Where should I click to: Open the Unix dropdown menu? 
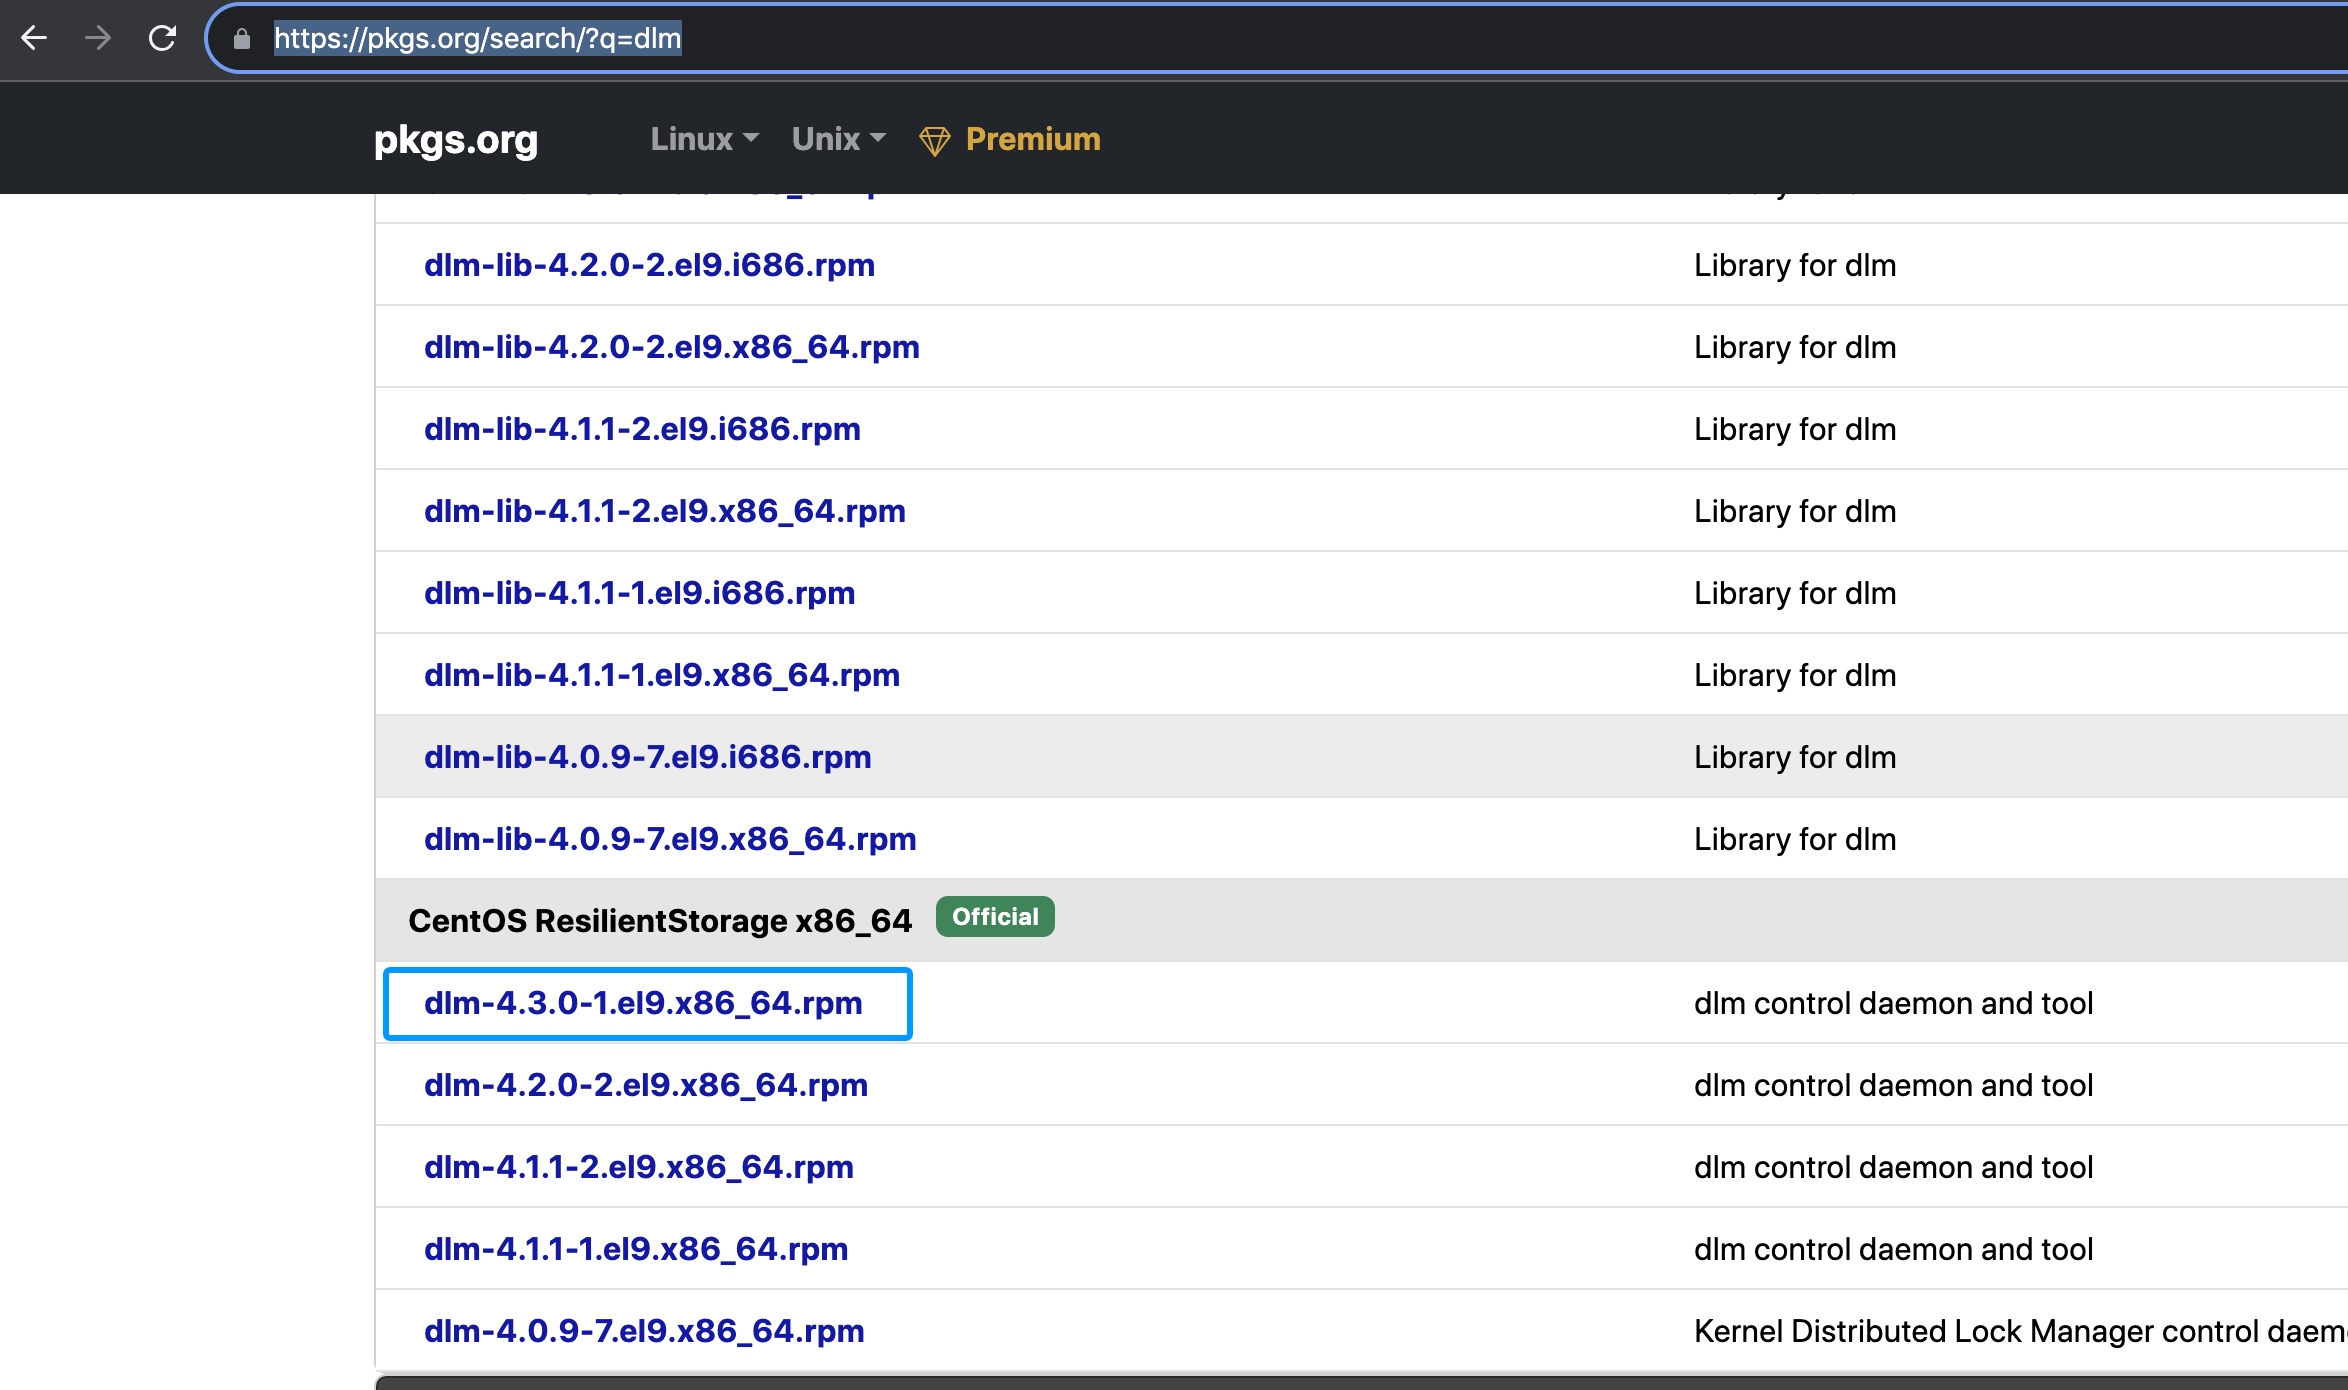tap(838, 139)
